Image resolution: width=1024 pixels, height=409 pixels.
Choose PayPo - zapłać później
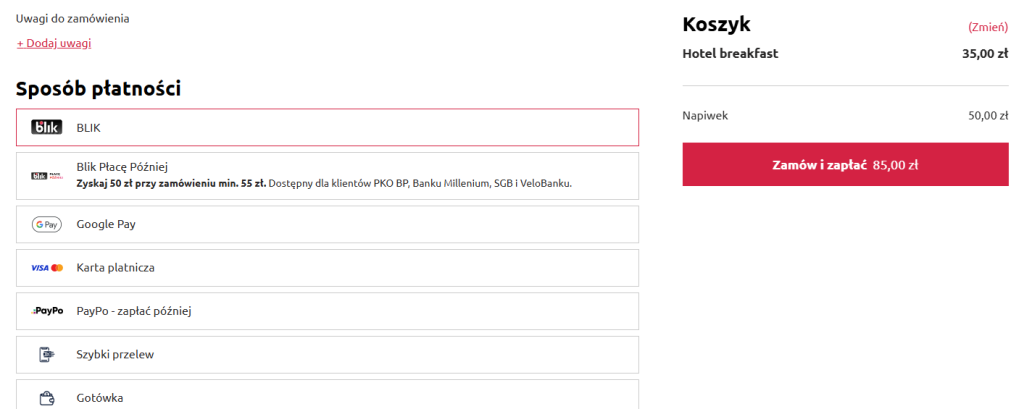[327, 311]
